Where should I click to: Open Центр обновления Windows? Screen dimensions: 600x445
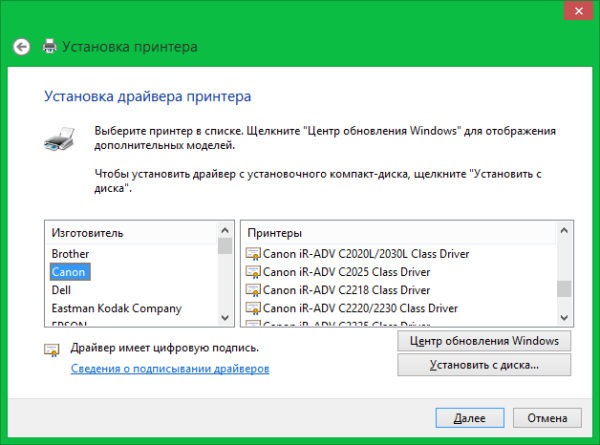point(484,341)
